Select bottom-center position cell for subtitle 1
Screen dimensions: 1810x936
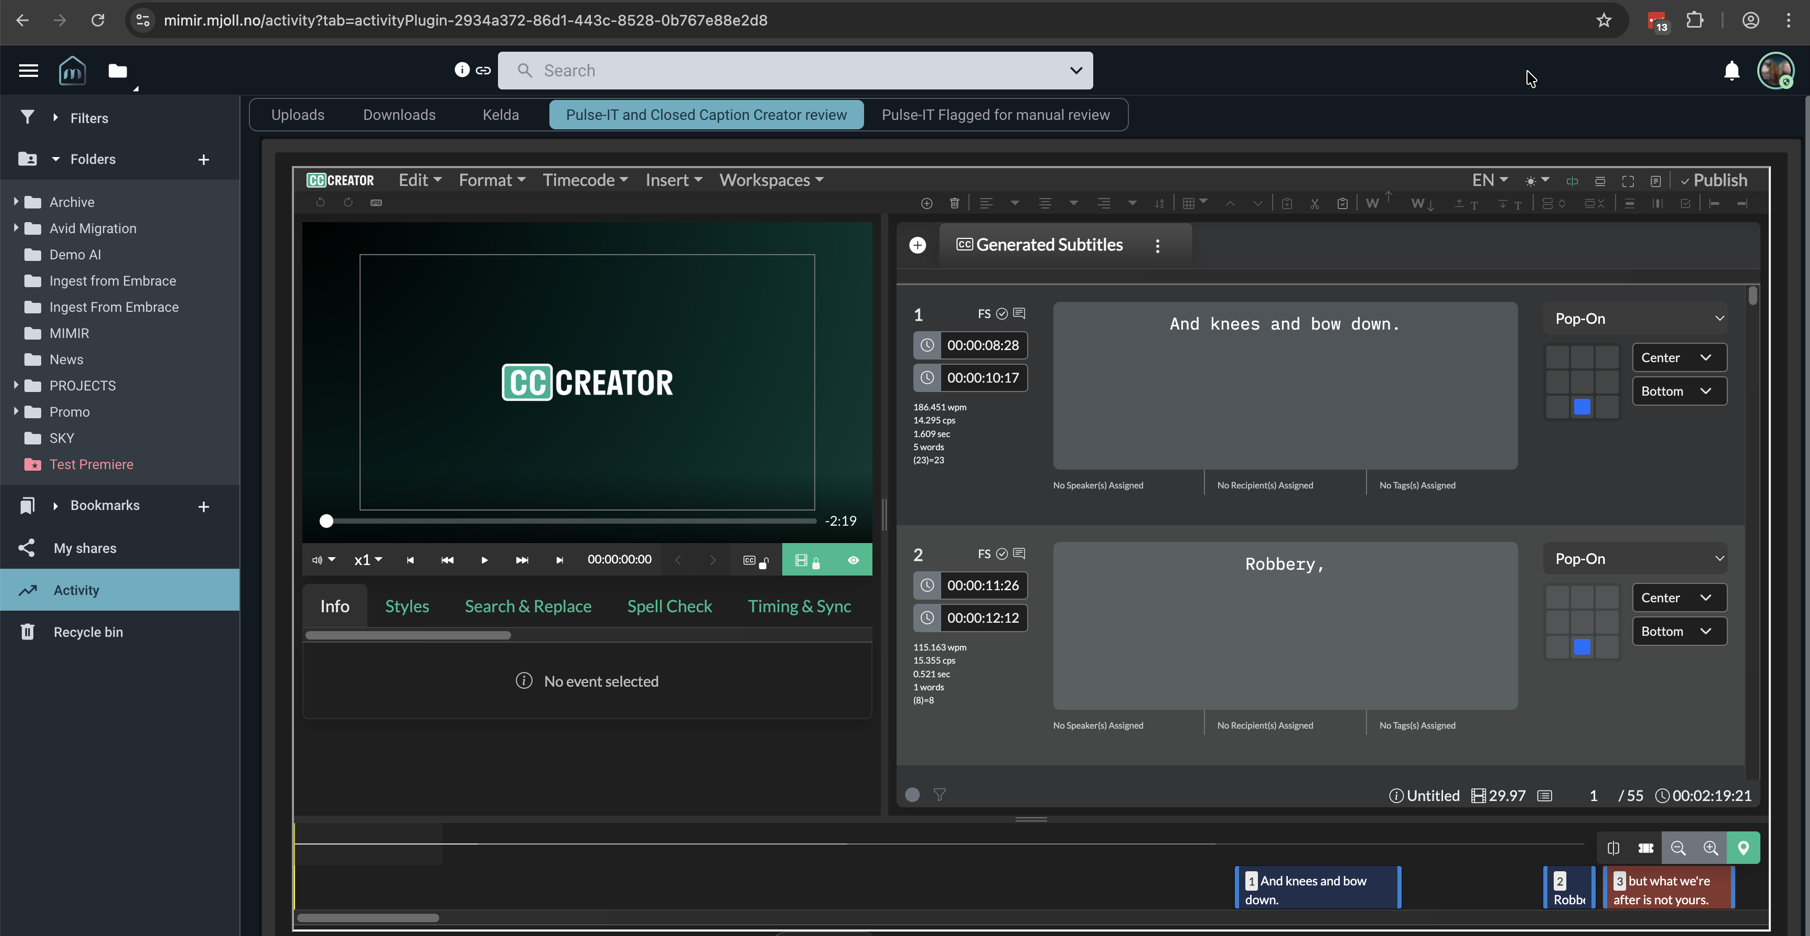pyautogui.click(x=1582, y=407)
